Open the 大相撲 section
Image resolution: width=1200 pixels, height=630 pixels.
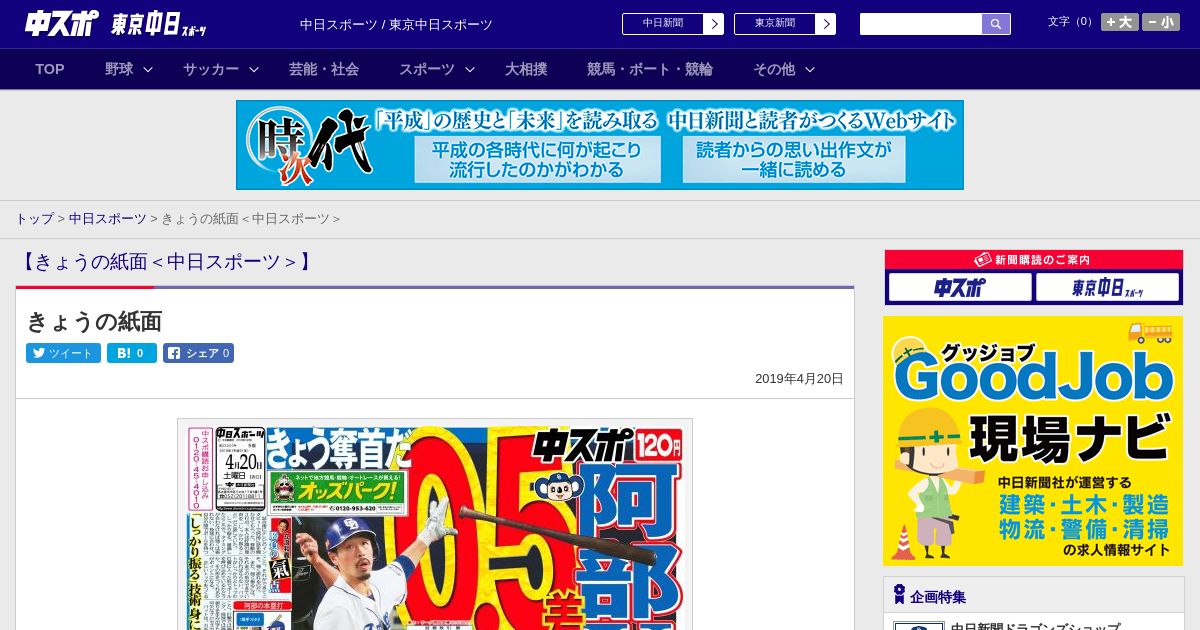[526, 69]
